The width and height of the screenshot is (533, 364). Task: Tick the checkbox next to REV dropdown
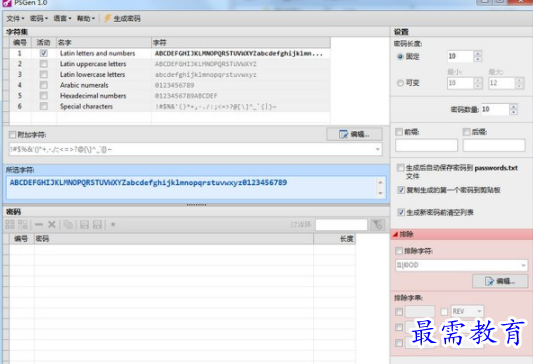pyautogui.click(x=444, y=311)
